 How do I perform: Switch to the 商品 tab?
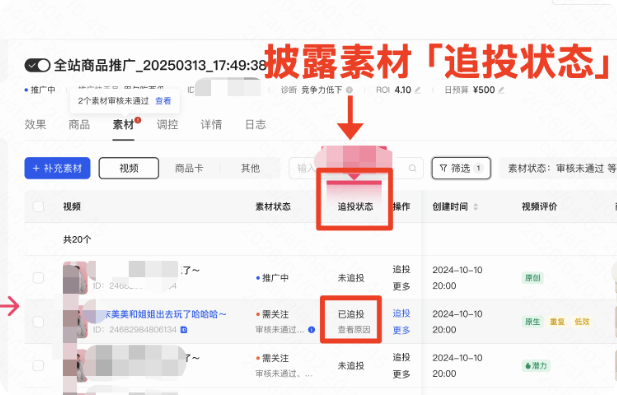pos(79,125)
